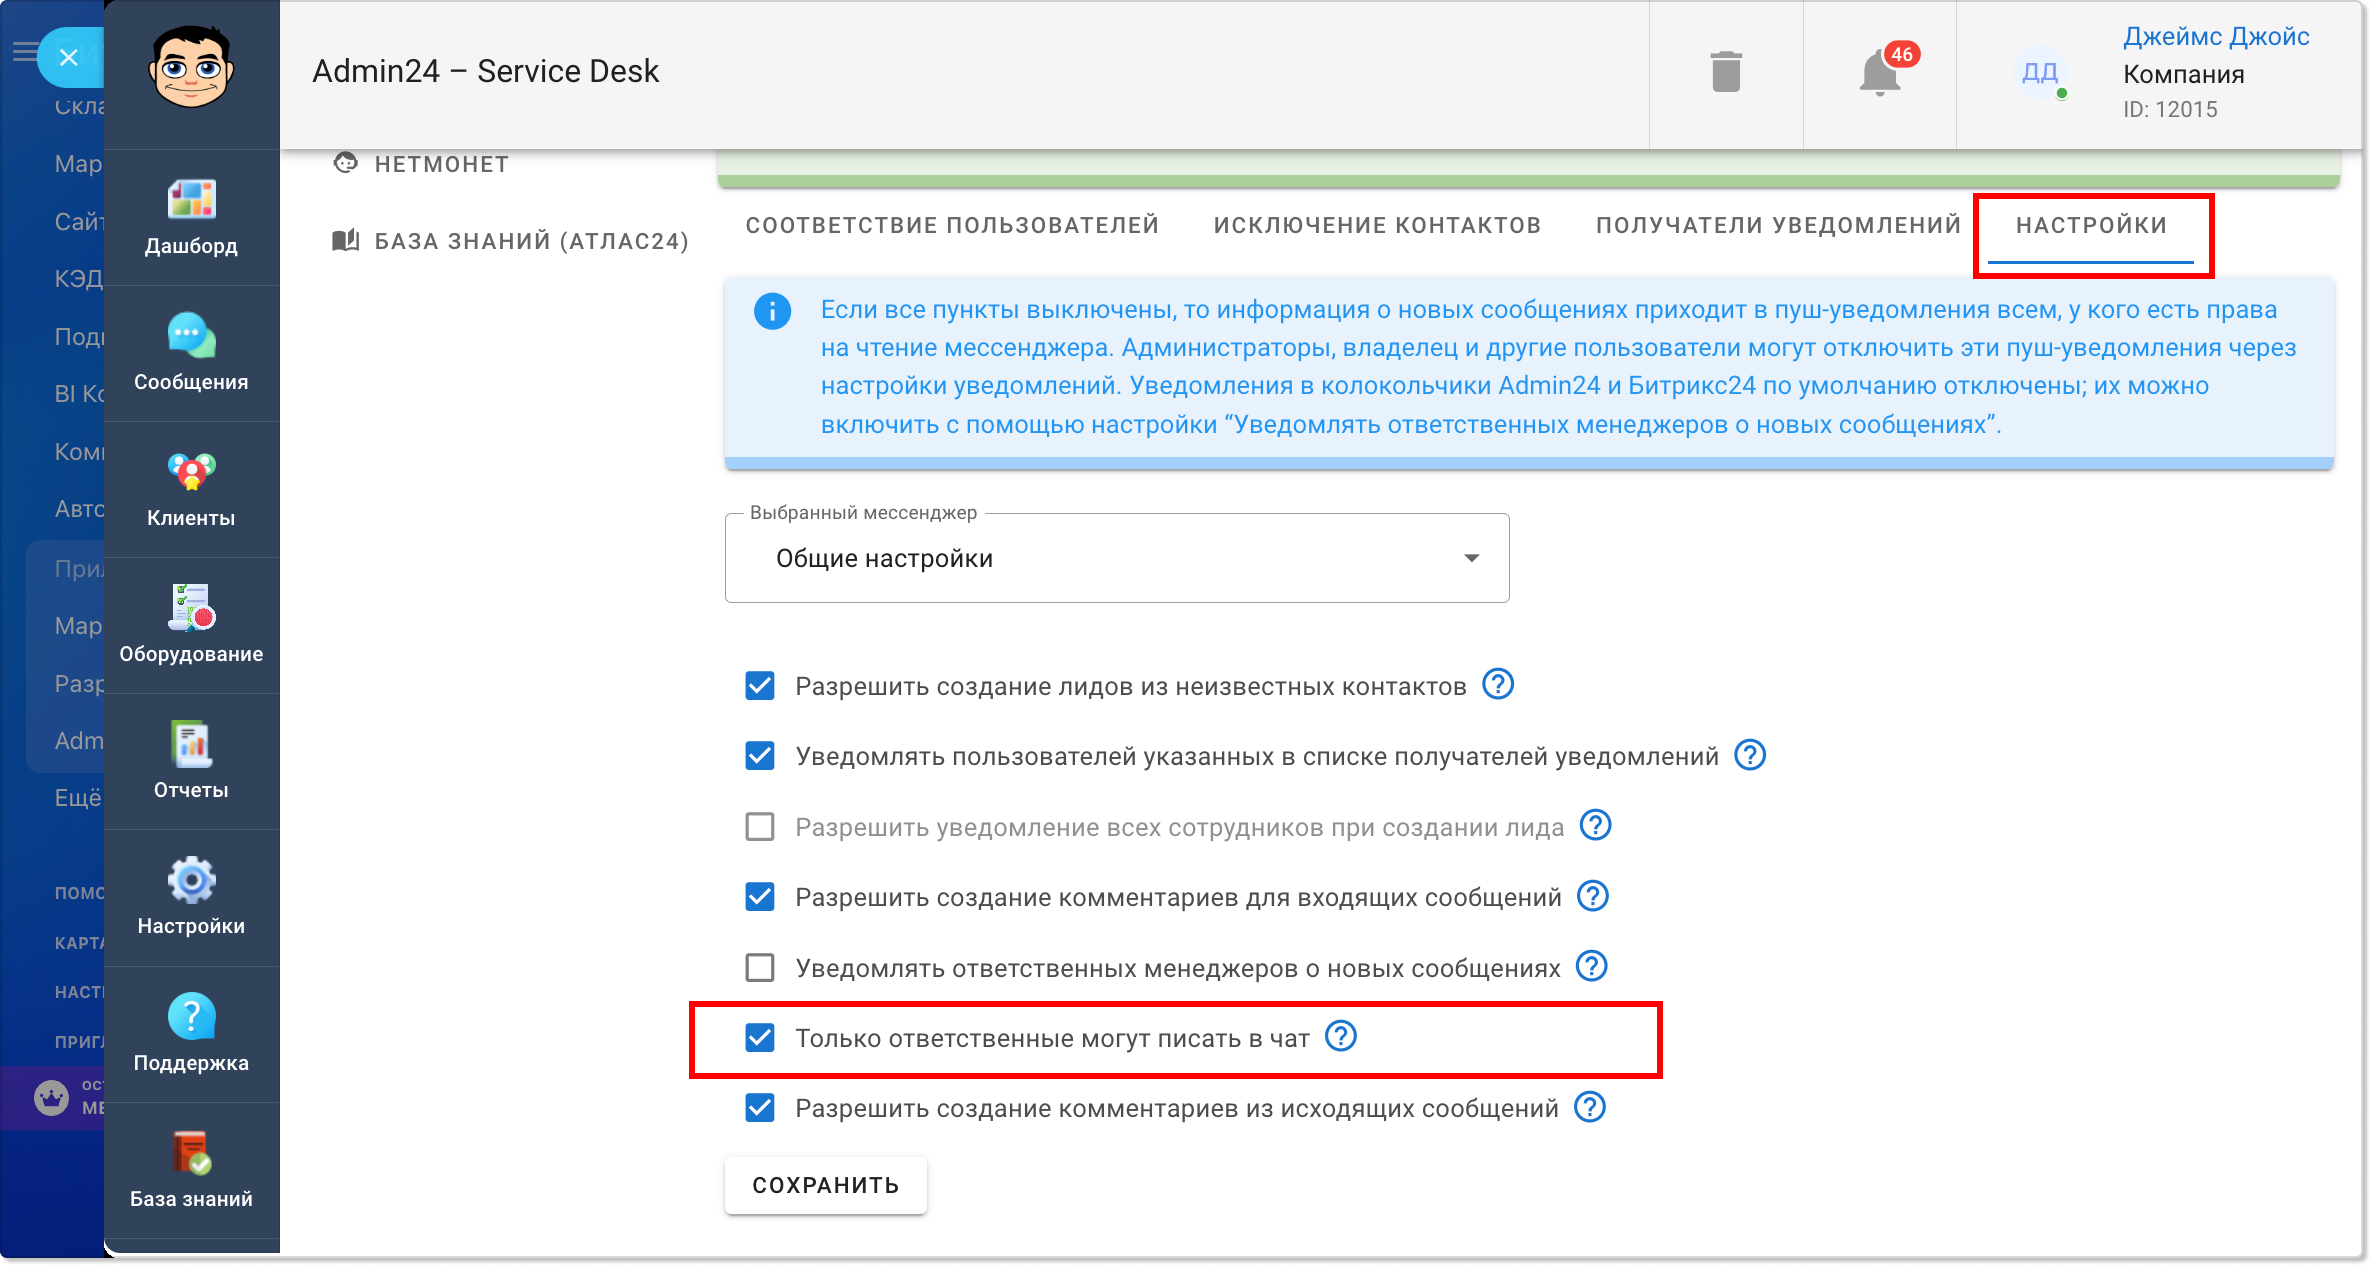The width and height of the screenshot is (2371, 1266).
Task: Click help icon for комментариев для входящих сообщений
Action: [x=1593, y=896]
